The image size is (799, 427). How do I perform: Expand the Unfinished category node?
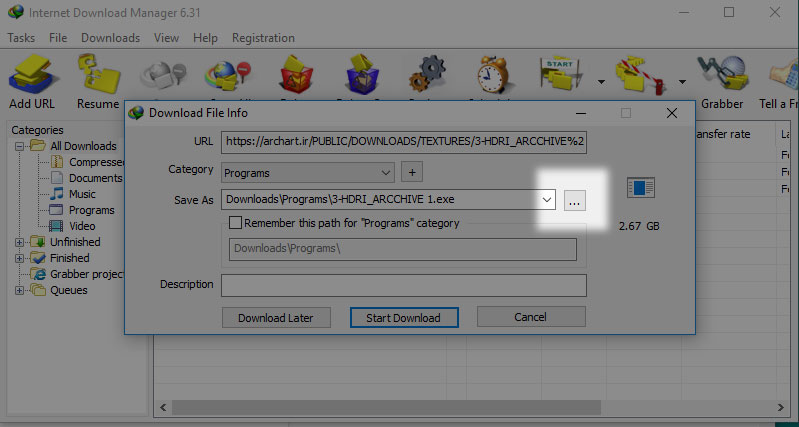20,242
